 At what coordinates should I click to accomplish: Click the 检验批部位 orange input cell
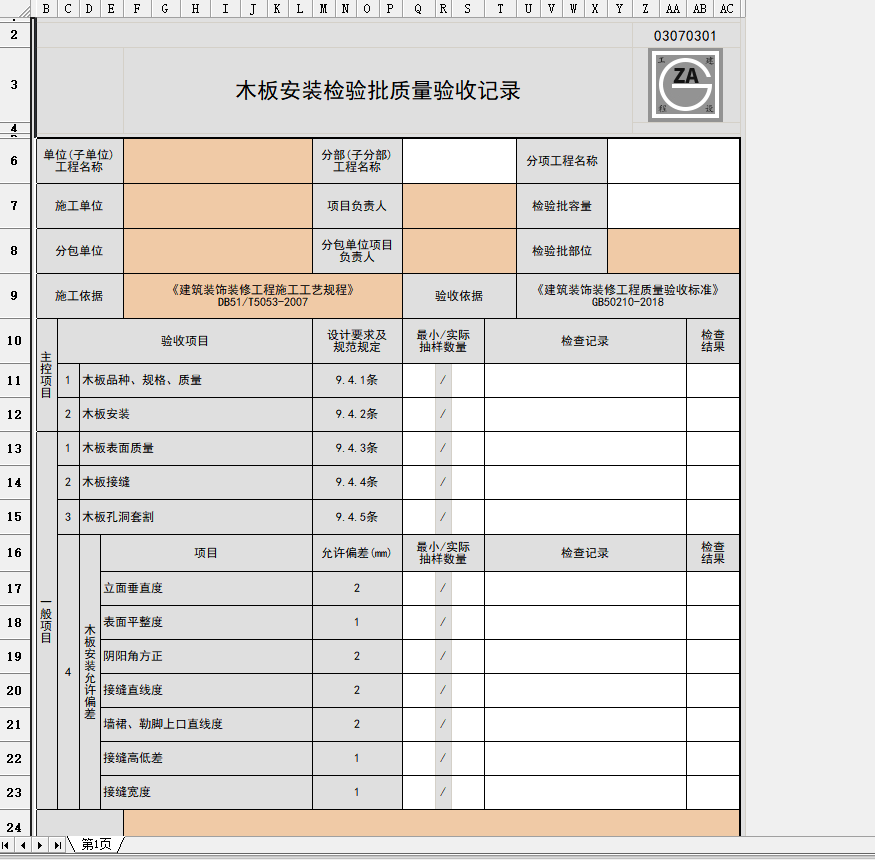[674, 251]
